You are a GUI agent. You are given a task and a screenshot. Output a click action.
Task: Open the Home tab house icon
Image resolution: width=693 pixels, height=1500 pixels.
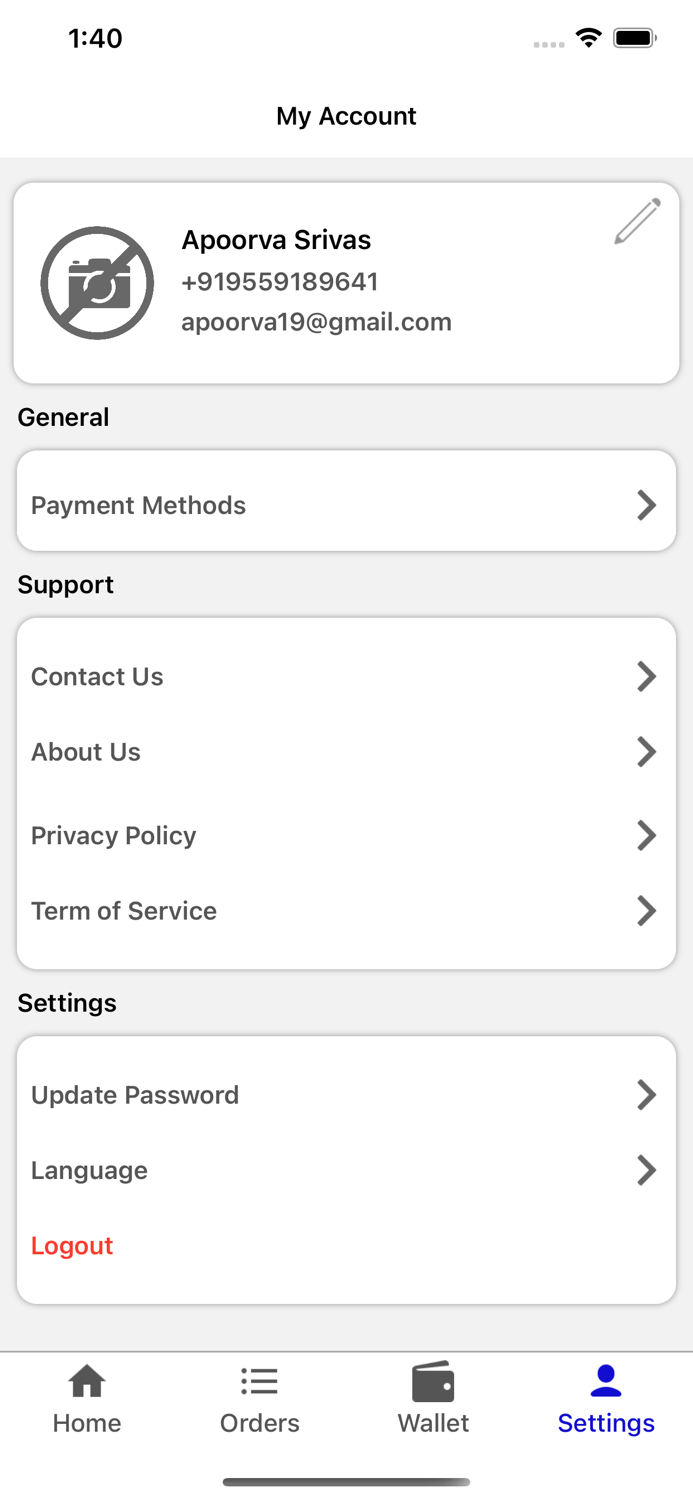click(x=87, y=1382)
